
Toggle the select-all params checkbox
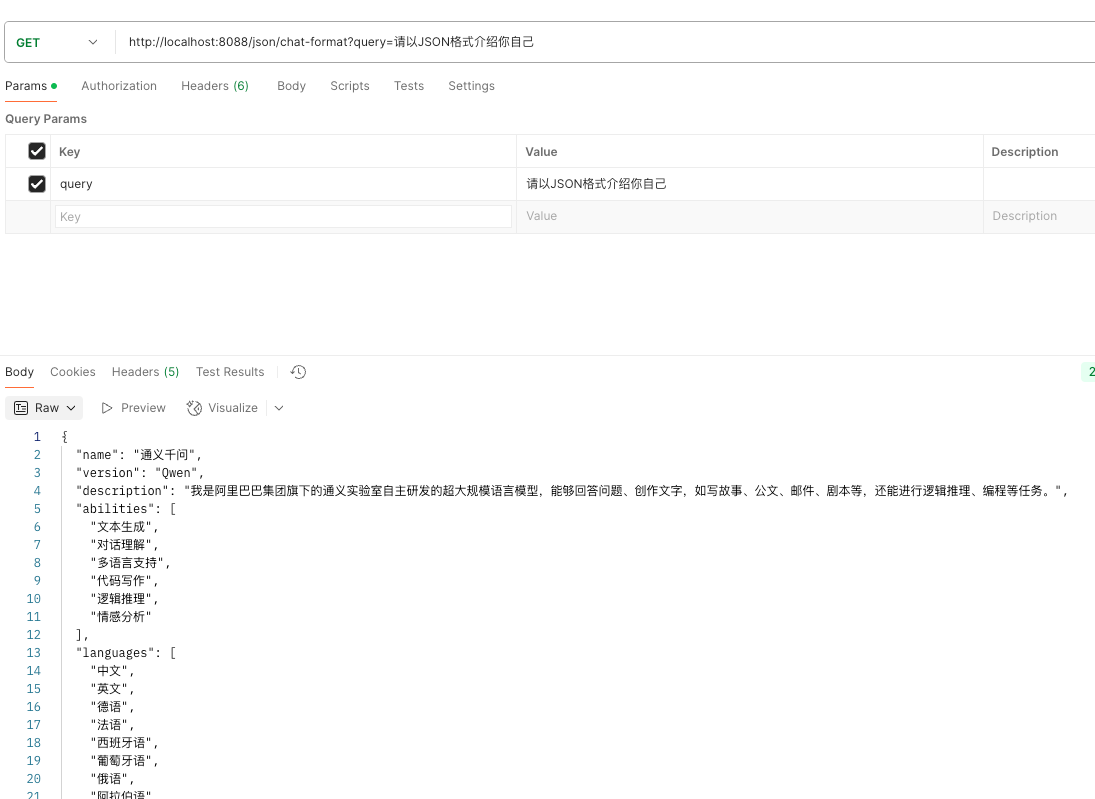(x=37, y=151)
